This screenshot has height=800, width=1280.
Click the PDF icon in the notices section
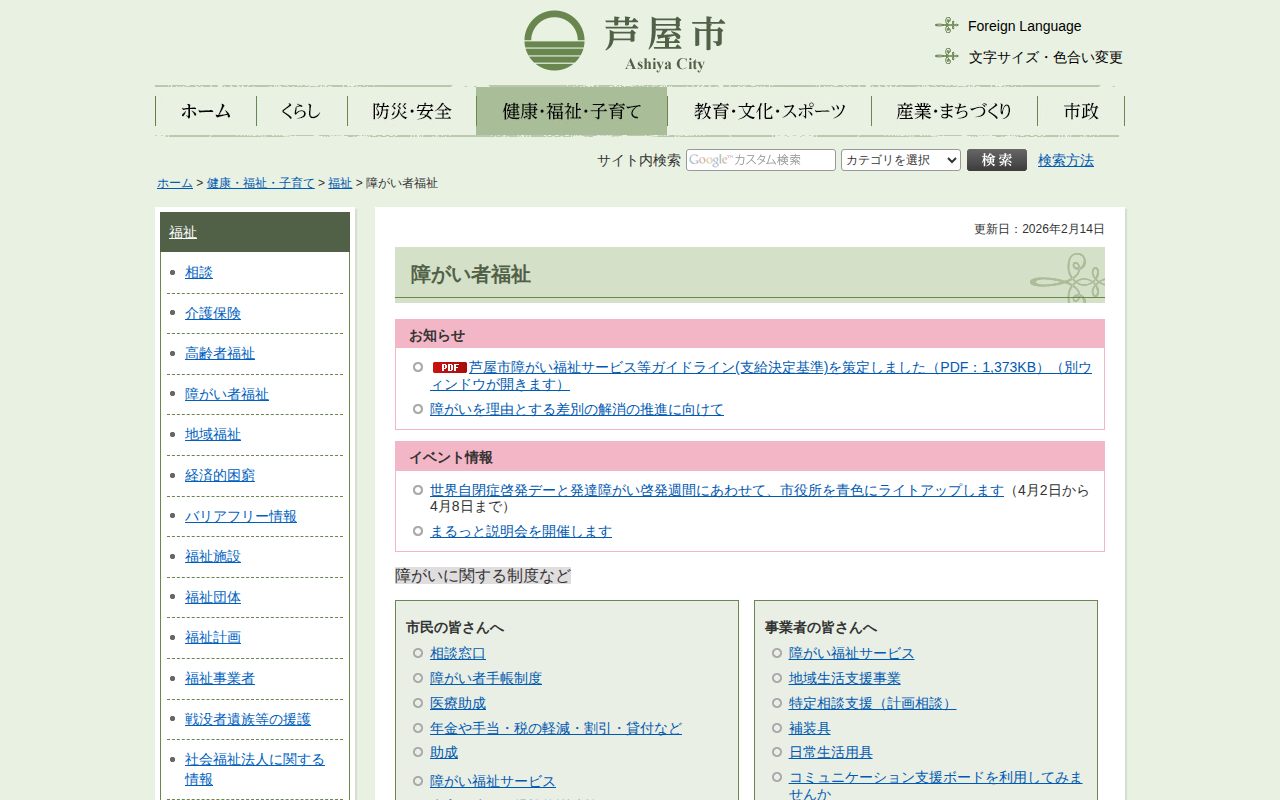point(449,367)
